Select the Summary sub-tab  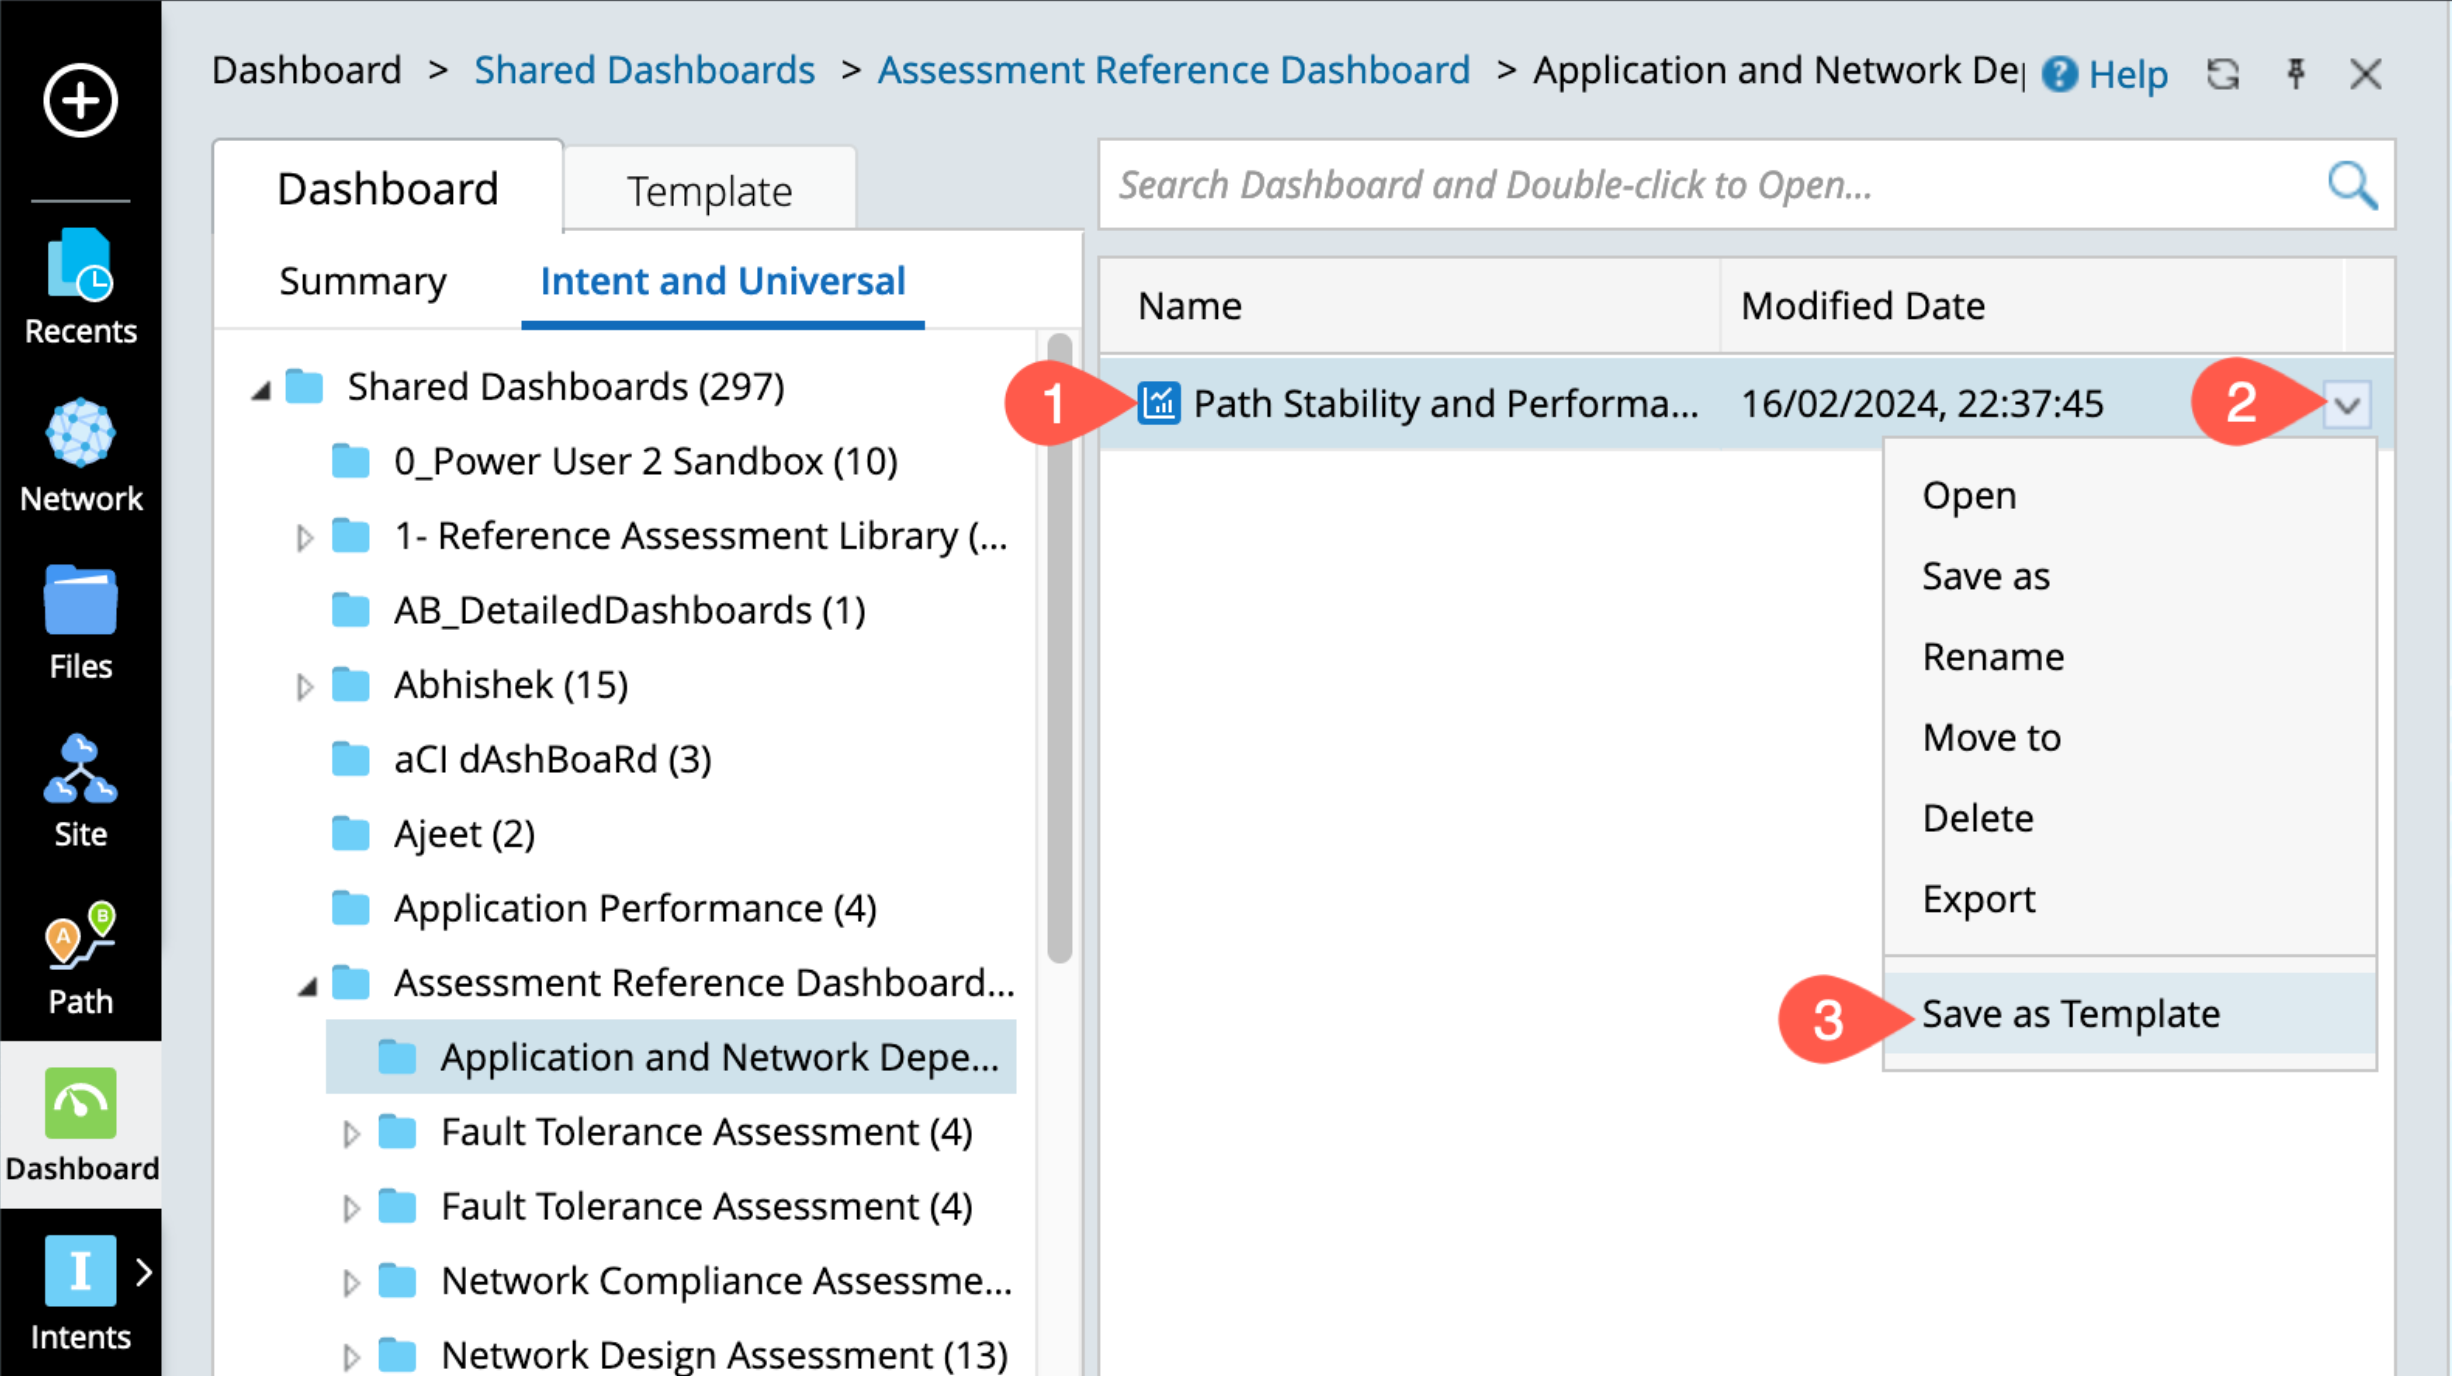[x=363, y=282]
